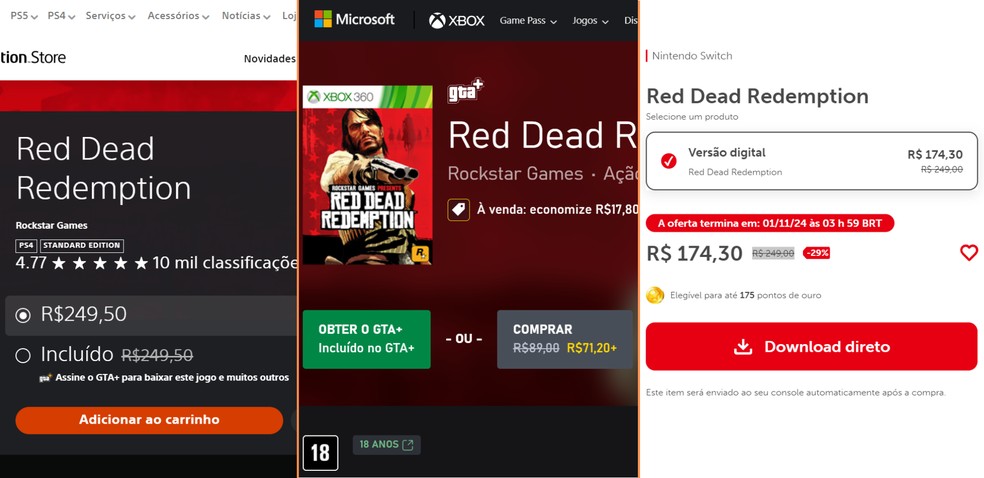984x478 pixels.
Task: Select the R$249,50 purchase option
Action: click(23, 315)
